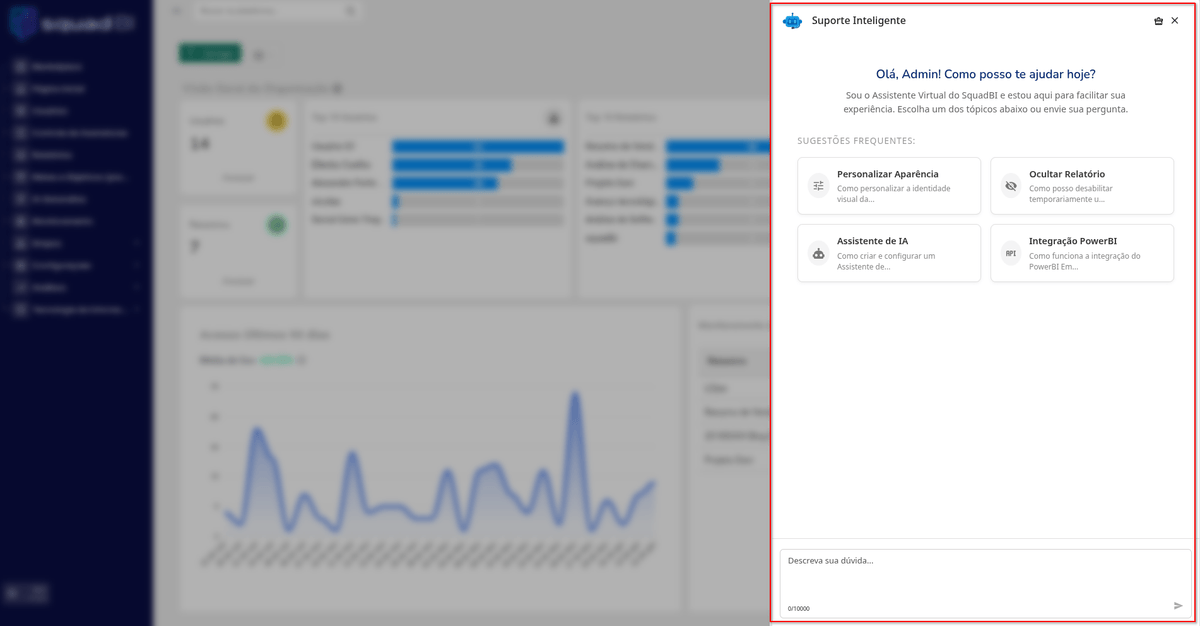
Task: Click the API icon on Integração PowerBI
Action: pos(1011,254)
